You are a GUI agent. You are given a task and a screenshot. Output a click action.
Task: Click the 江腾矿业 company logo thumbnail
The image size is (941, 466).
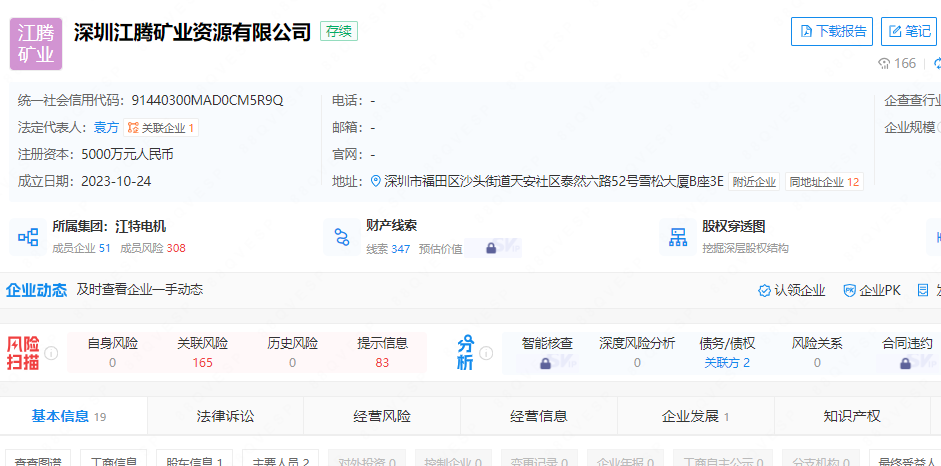[36, 44]
